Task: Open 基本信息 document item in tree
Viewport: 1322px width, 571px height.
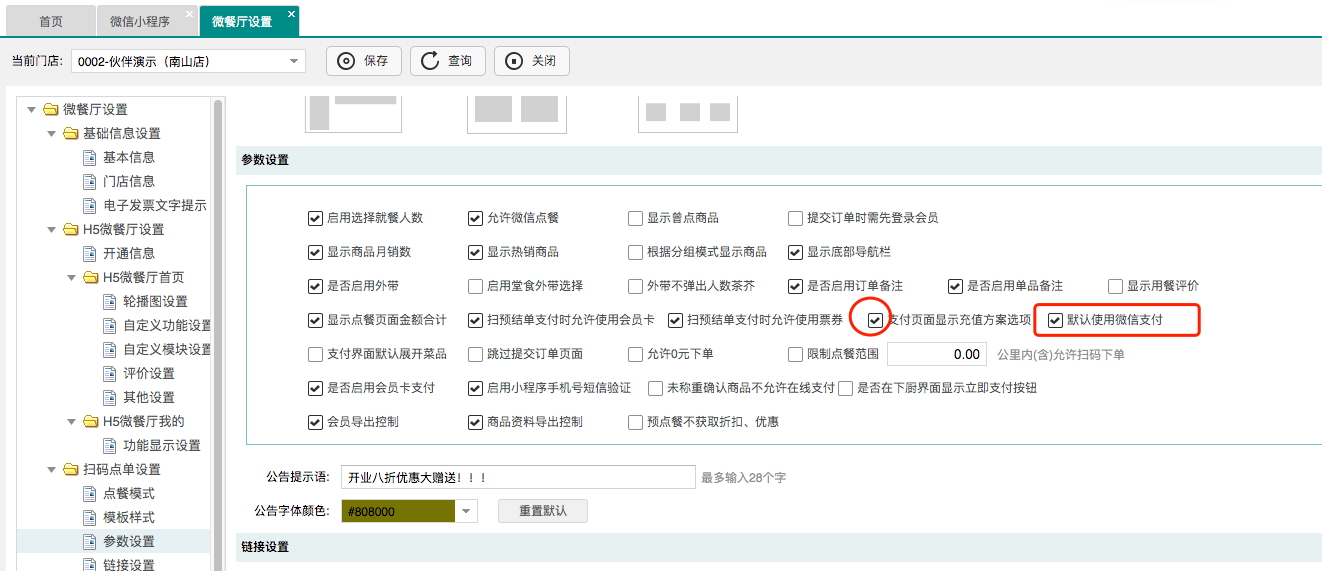Action: [x=128, y=157]
